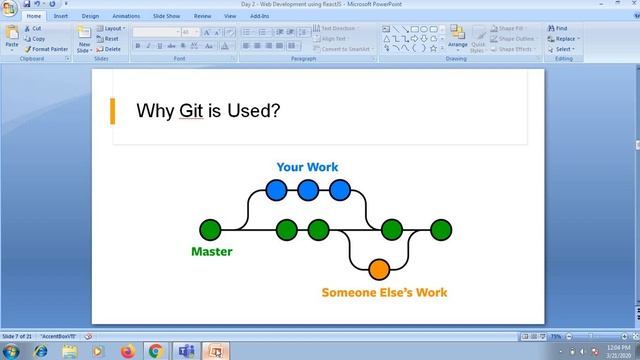This screenshot has height=360, width=640.
Task: Zoom in using the plus button
Action: pos(624,336)
